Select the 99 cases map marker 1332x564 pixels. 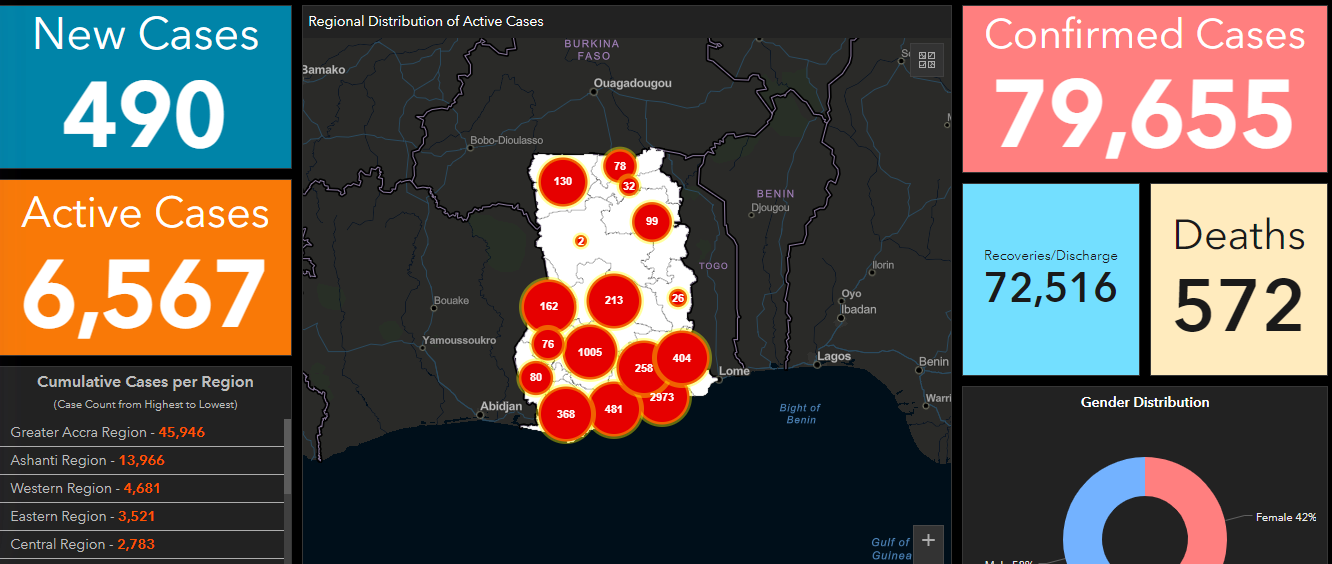point(651,221)
